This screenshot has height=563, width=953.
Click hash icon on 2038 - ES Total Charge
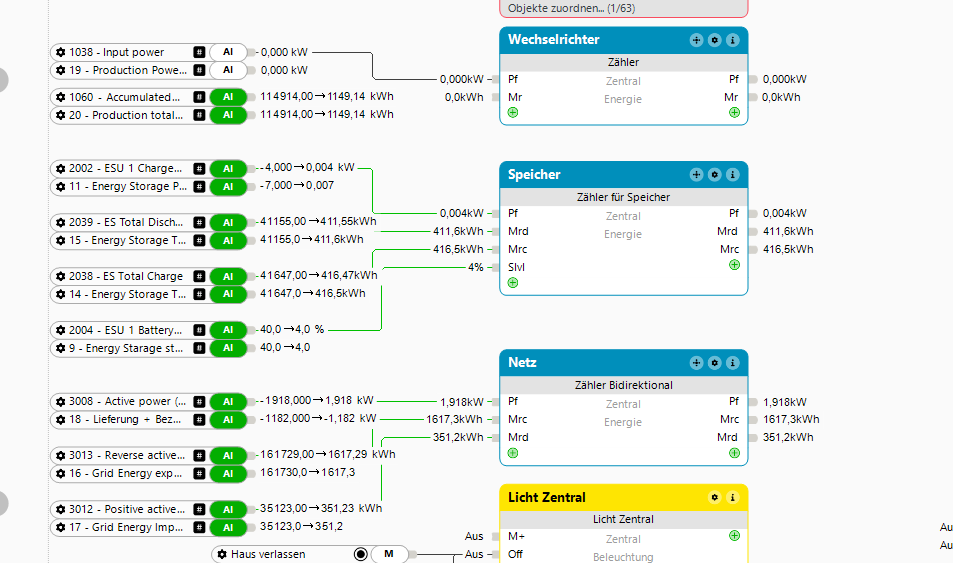(x=199, y=276)
